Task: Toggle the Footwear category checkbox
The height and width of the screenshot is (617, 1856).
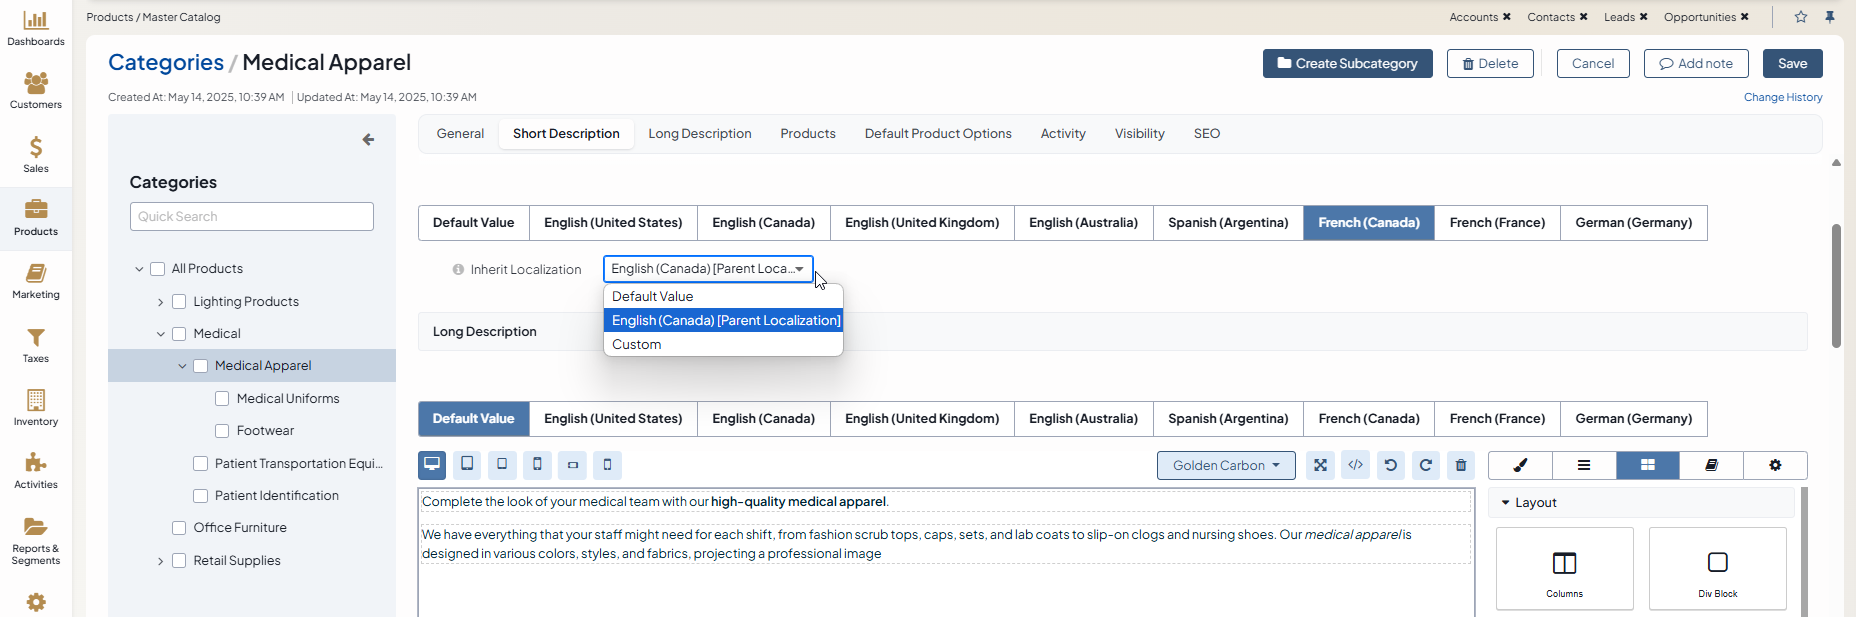Action: pos(222,431)
